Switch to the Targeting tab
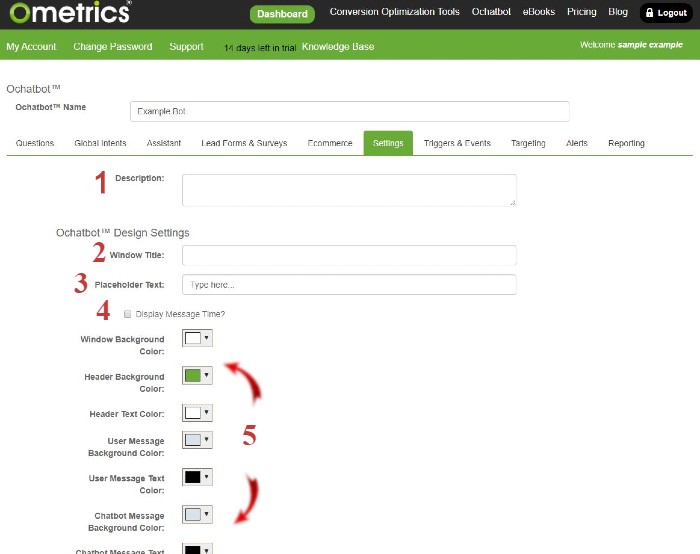The width and height of the screenshot is (700, 554). tap(528, 143)
